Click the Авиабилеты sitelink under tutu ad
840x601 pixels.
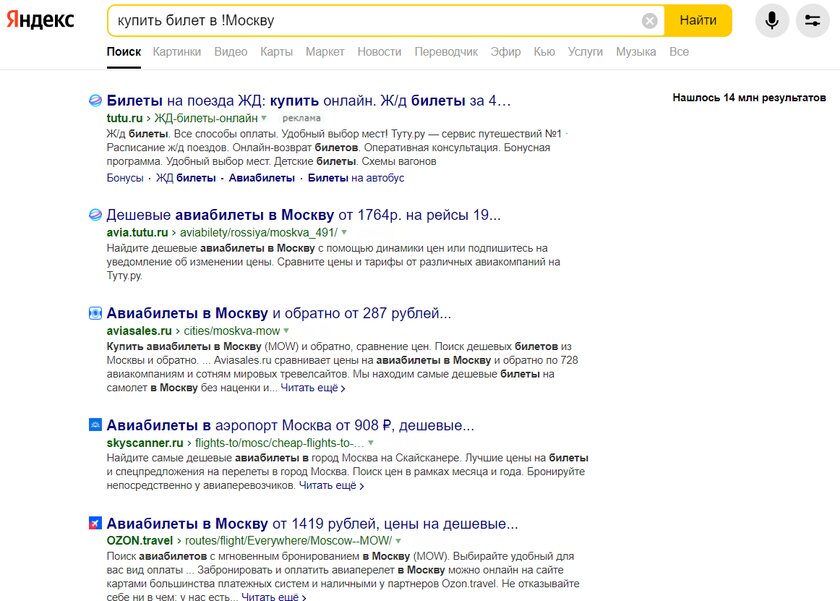click(261, 178)
